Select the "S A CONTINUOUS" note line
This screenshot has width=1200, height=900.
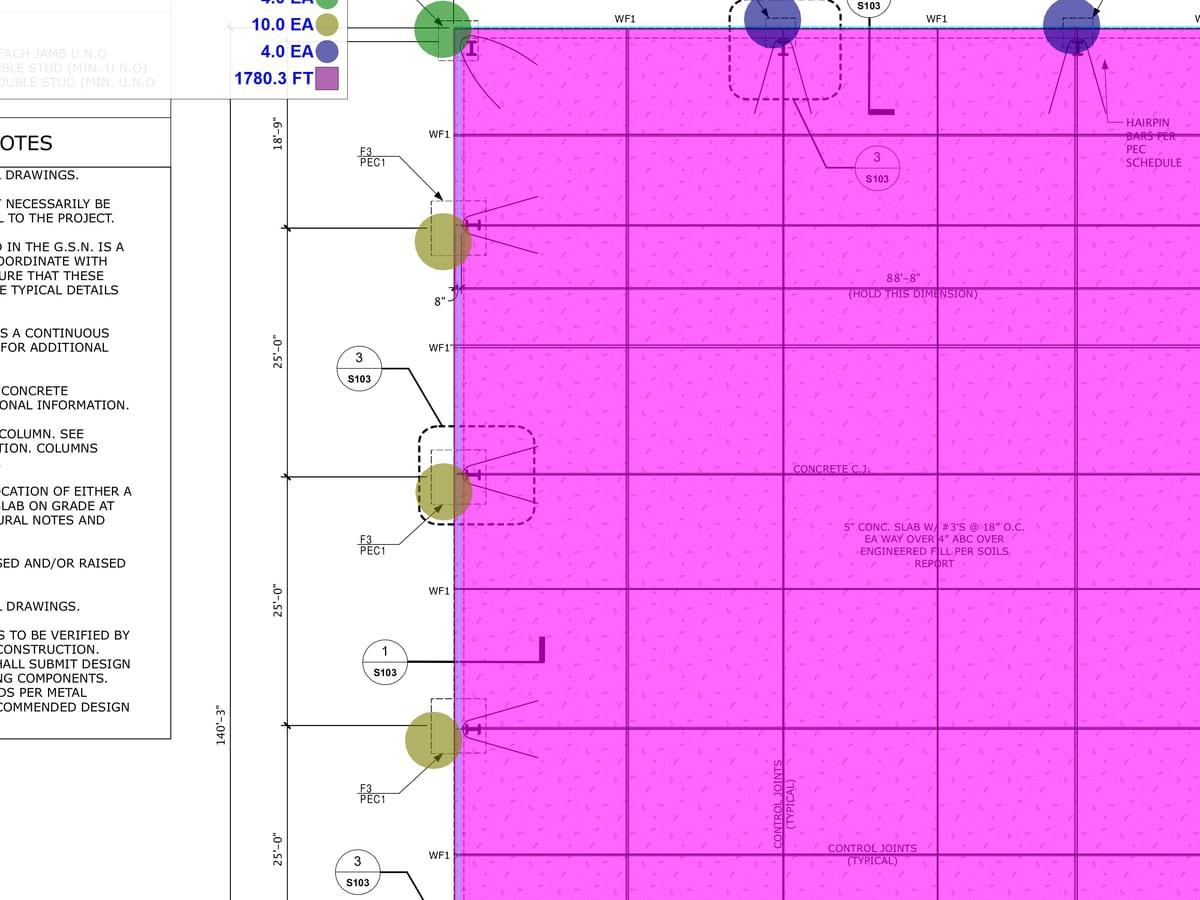(x=55, y=333)
